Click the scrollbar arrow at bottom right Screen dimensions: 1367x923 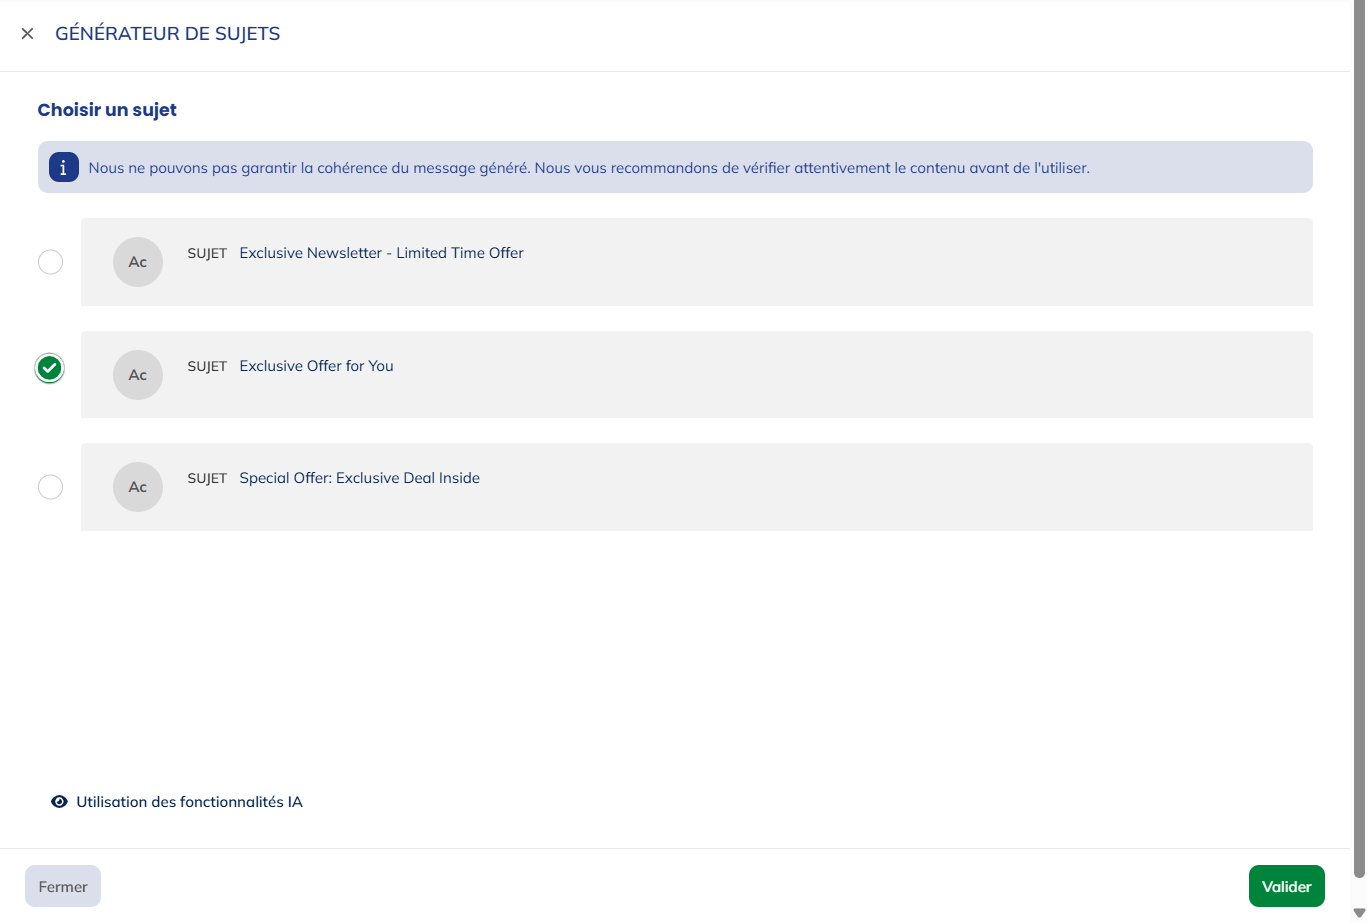pos(1358,911)
